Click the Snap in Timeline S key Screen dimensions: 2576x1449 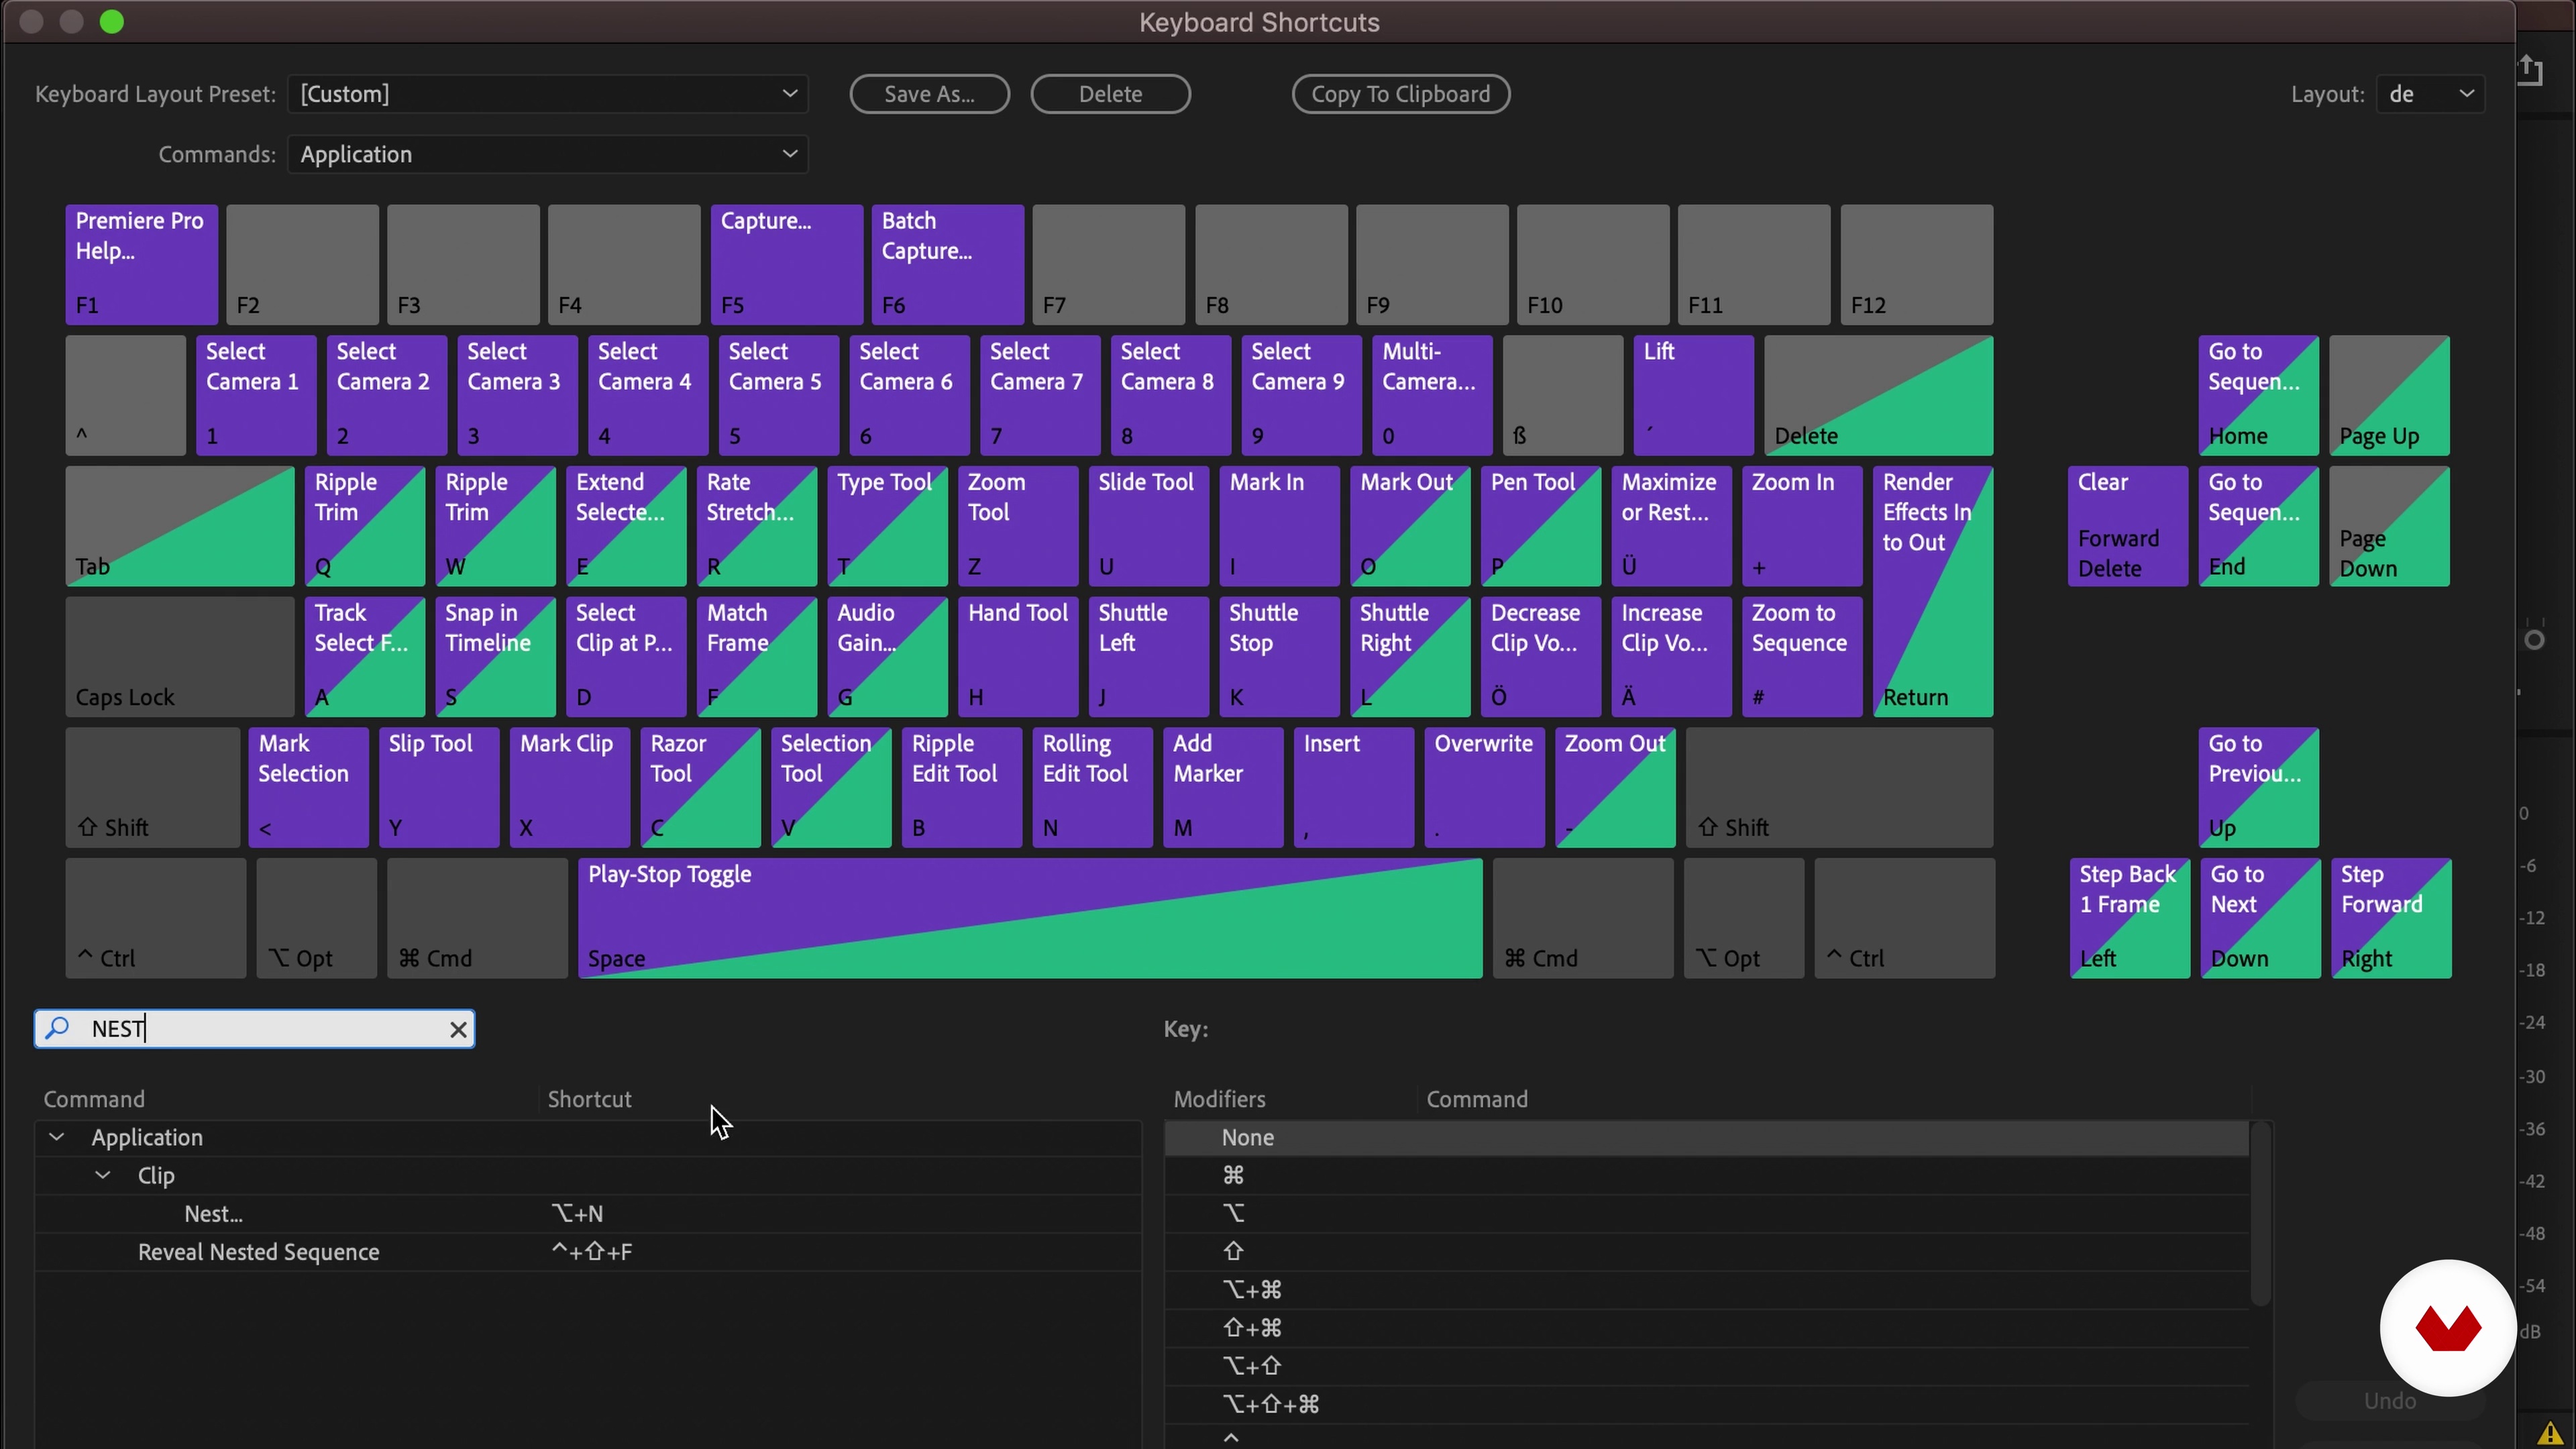[x=496, y=657]
